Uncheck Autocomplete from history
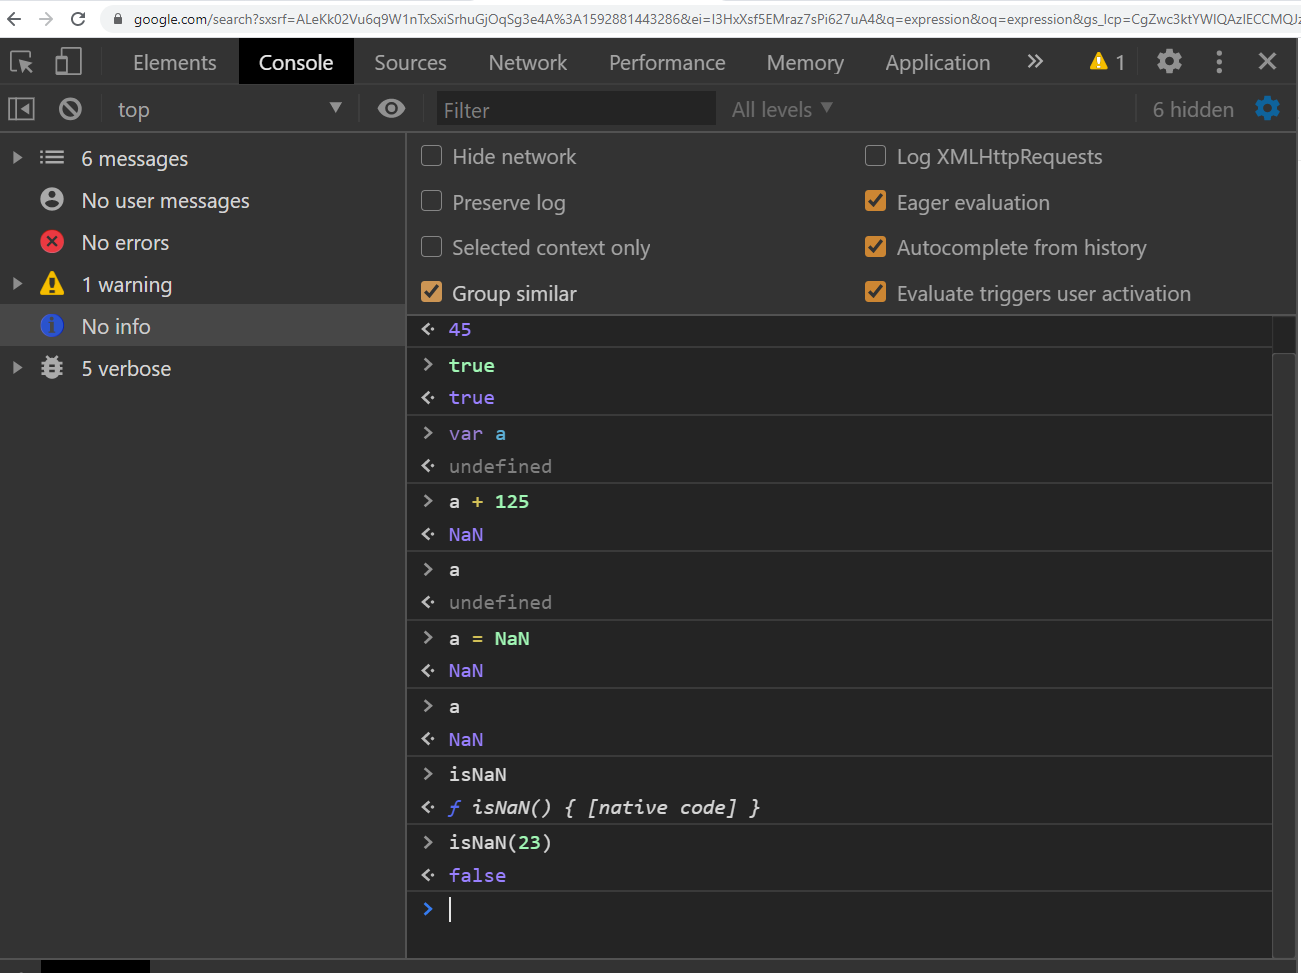1301x973 pixels. click(876, 247)
